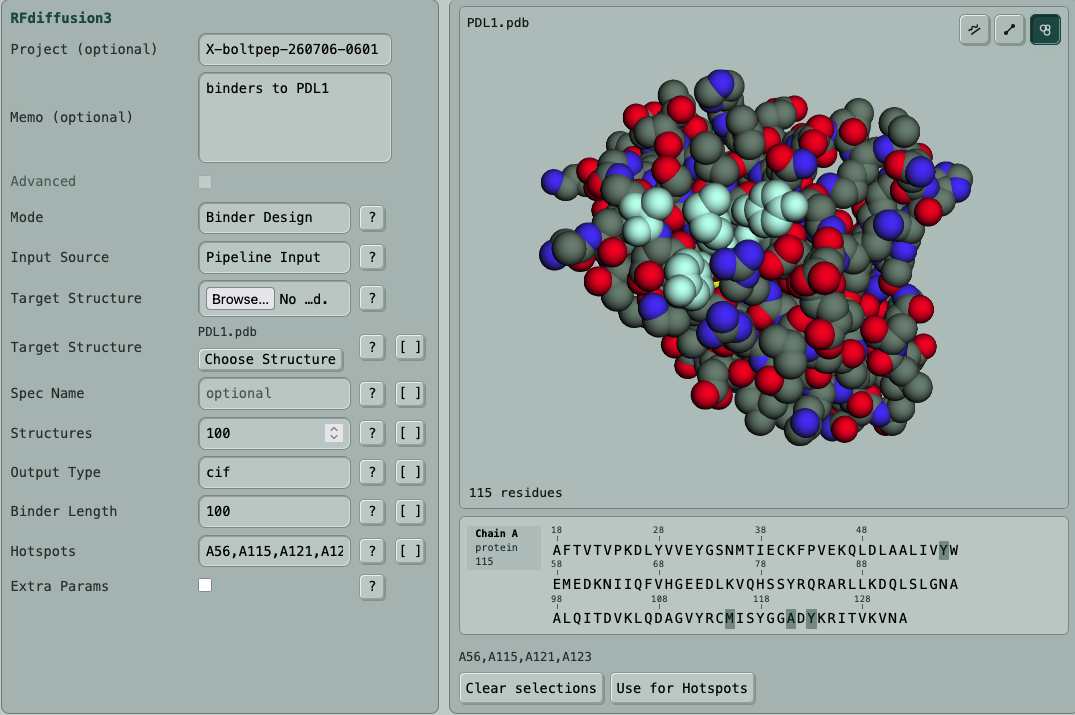Focus the Project name input field
The image size is (1075, 715).
tap(295, 49)
